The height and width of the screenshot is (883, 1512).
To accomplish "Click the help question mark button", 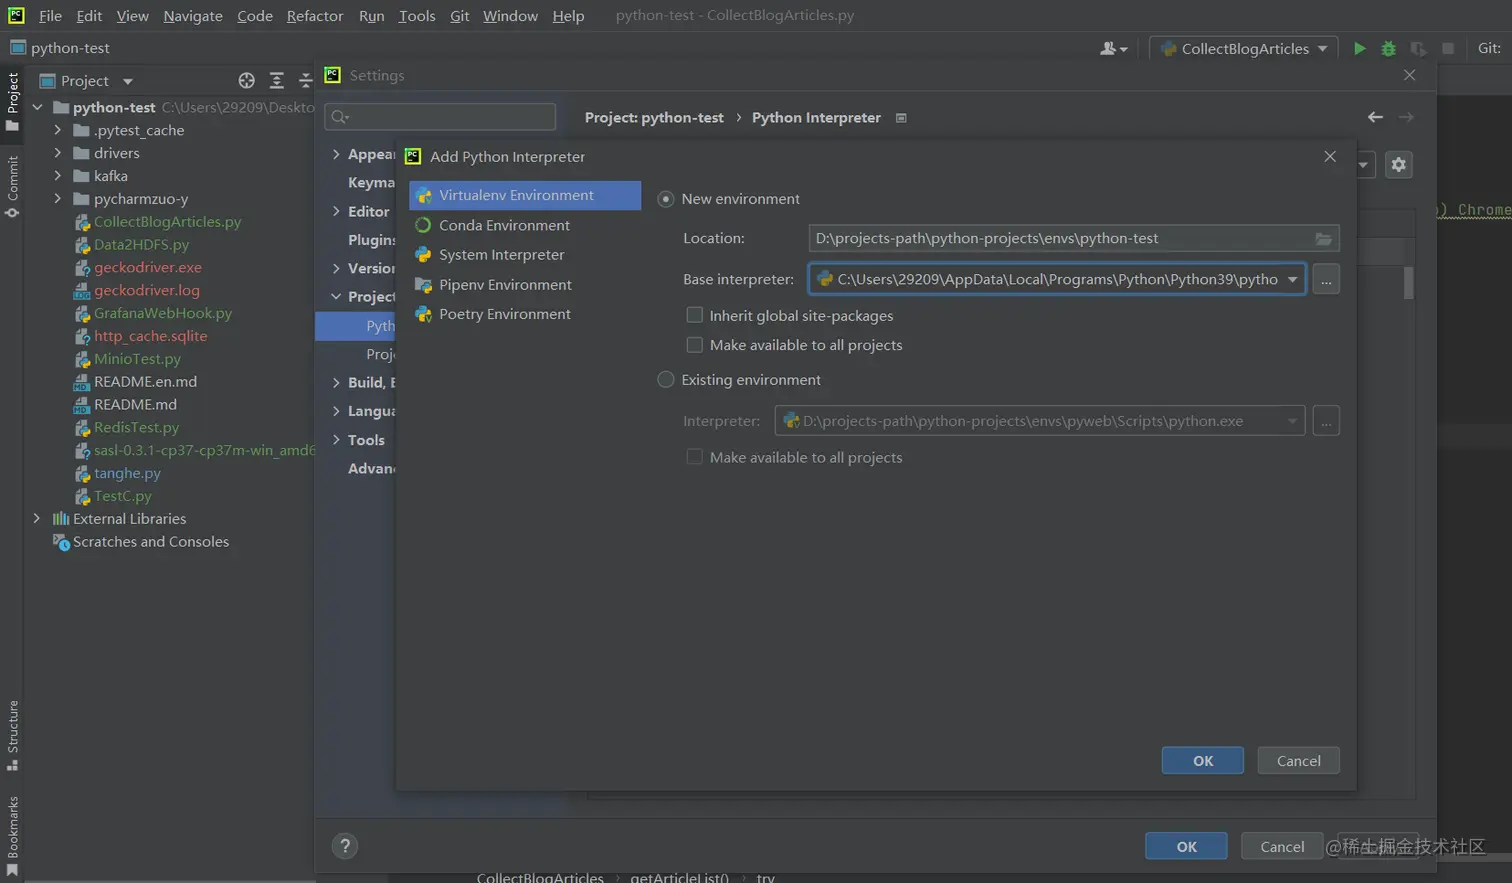I will tap(345, 846).
